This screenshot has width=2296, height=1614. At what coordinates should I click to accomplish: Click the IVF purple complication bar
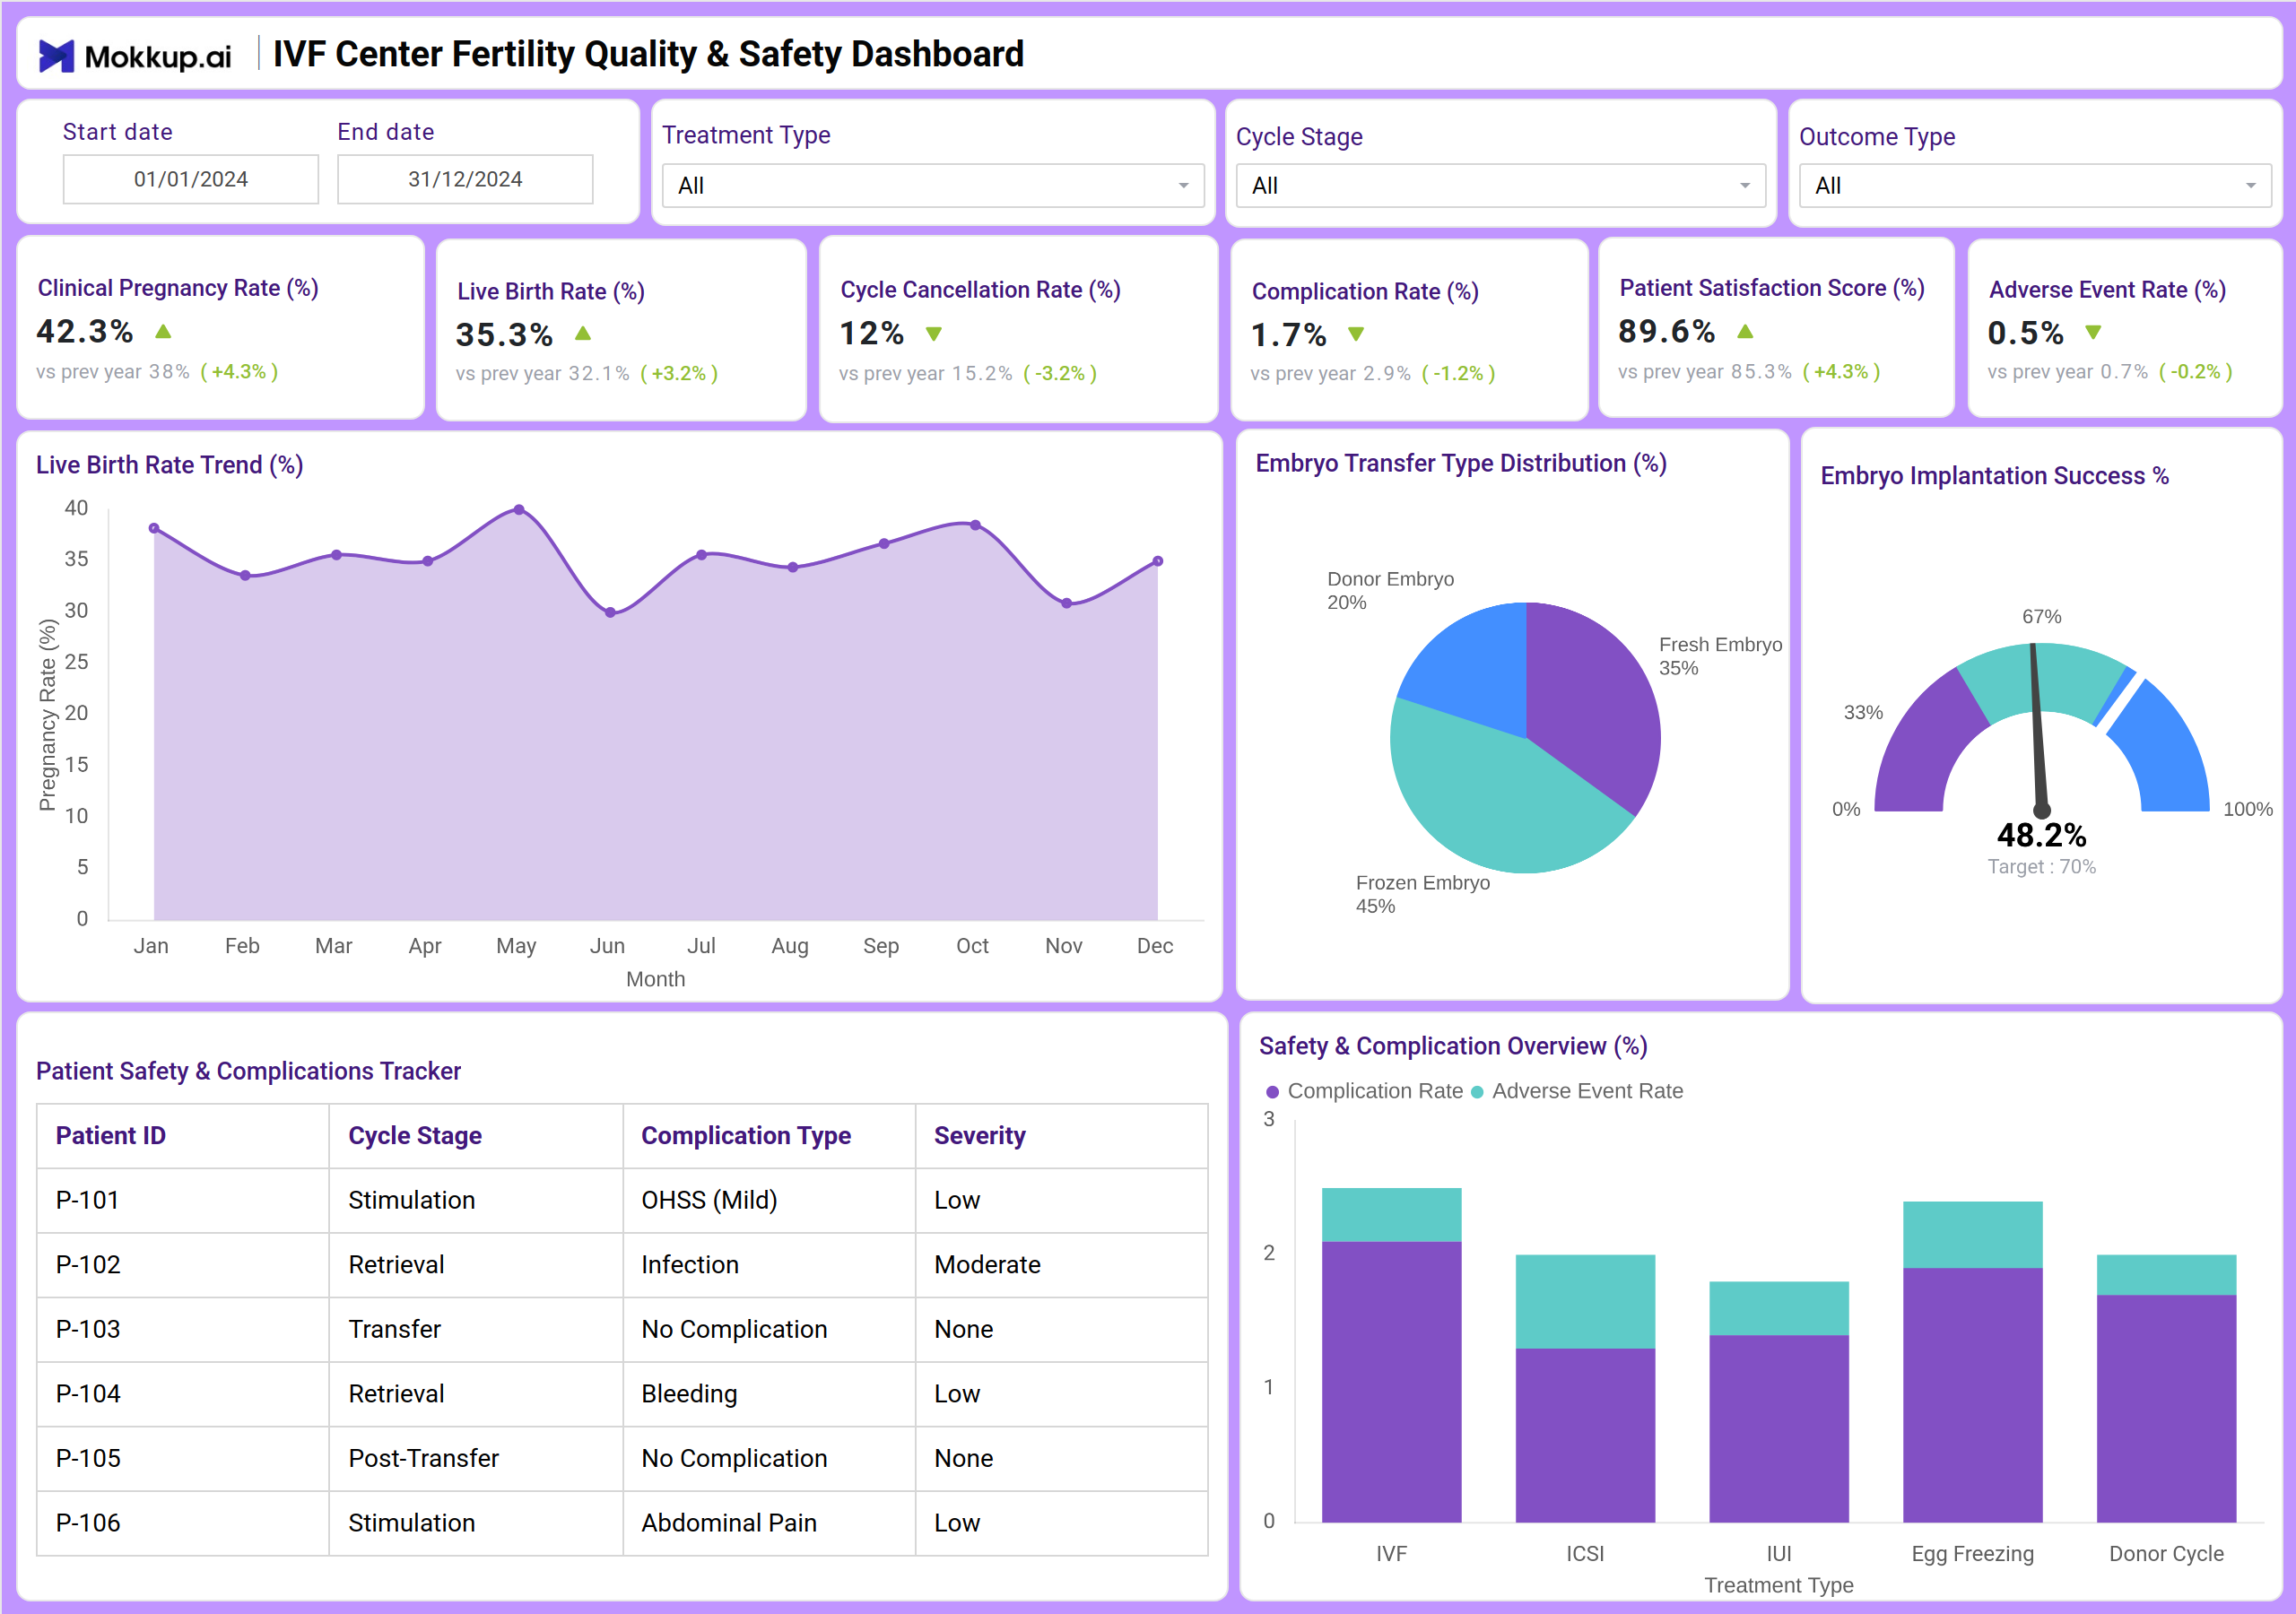[x=1391, y=1382]
